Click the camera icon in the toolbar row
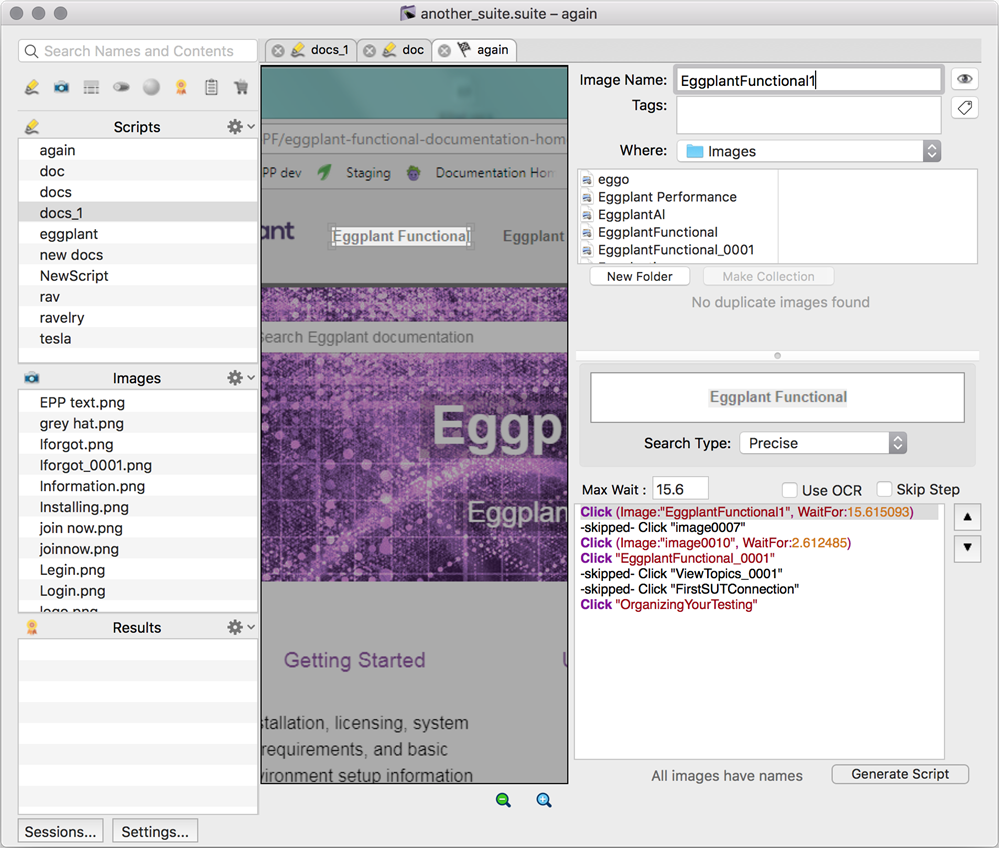Viewport: 999px width, 848px height. click(x=62, y=87)
